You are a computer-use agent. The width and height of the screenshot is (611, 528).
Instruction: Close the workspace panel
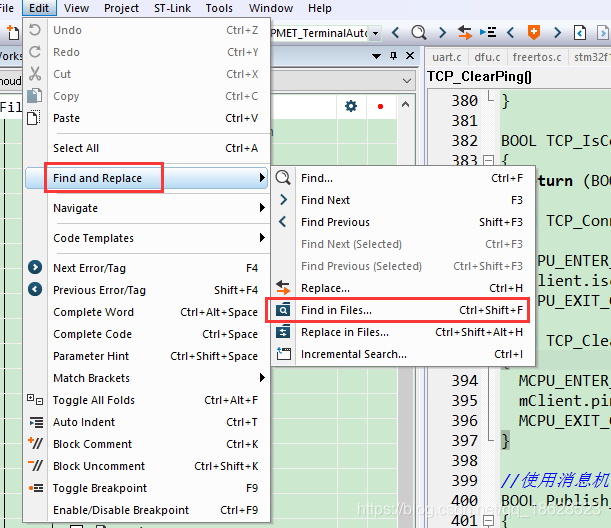(x=410, y=56)
